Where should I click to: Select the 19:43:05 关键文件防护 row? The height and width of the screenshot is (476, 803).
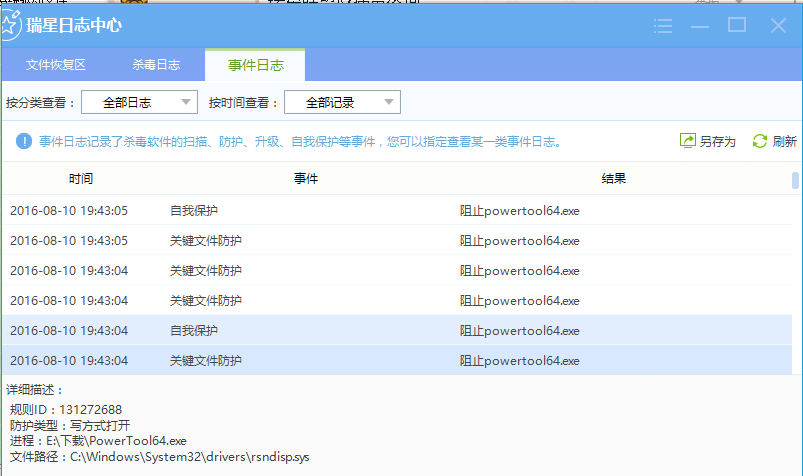pyautogui.click(x=397, y=240)
